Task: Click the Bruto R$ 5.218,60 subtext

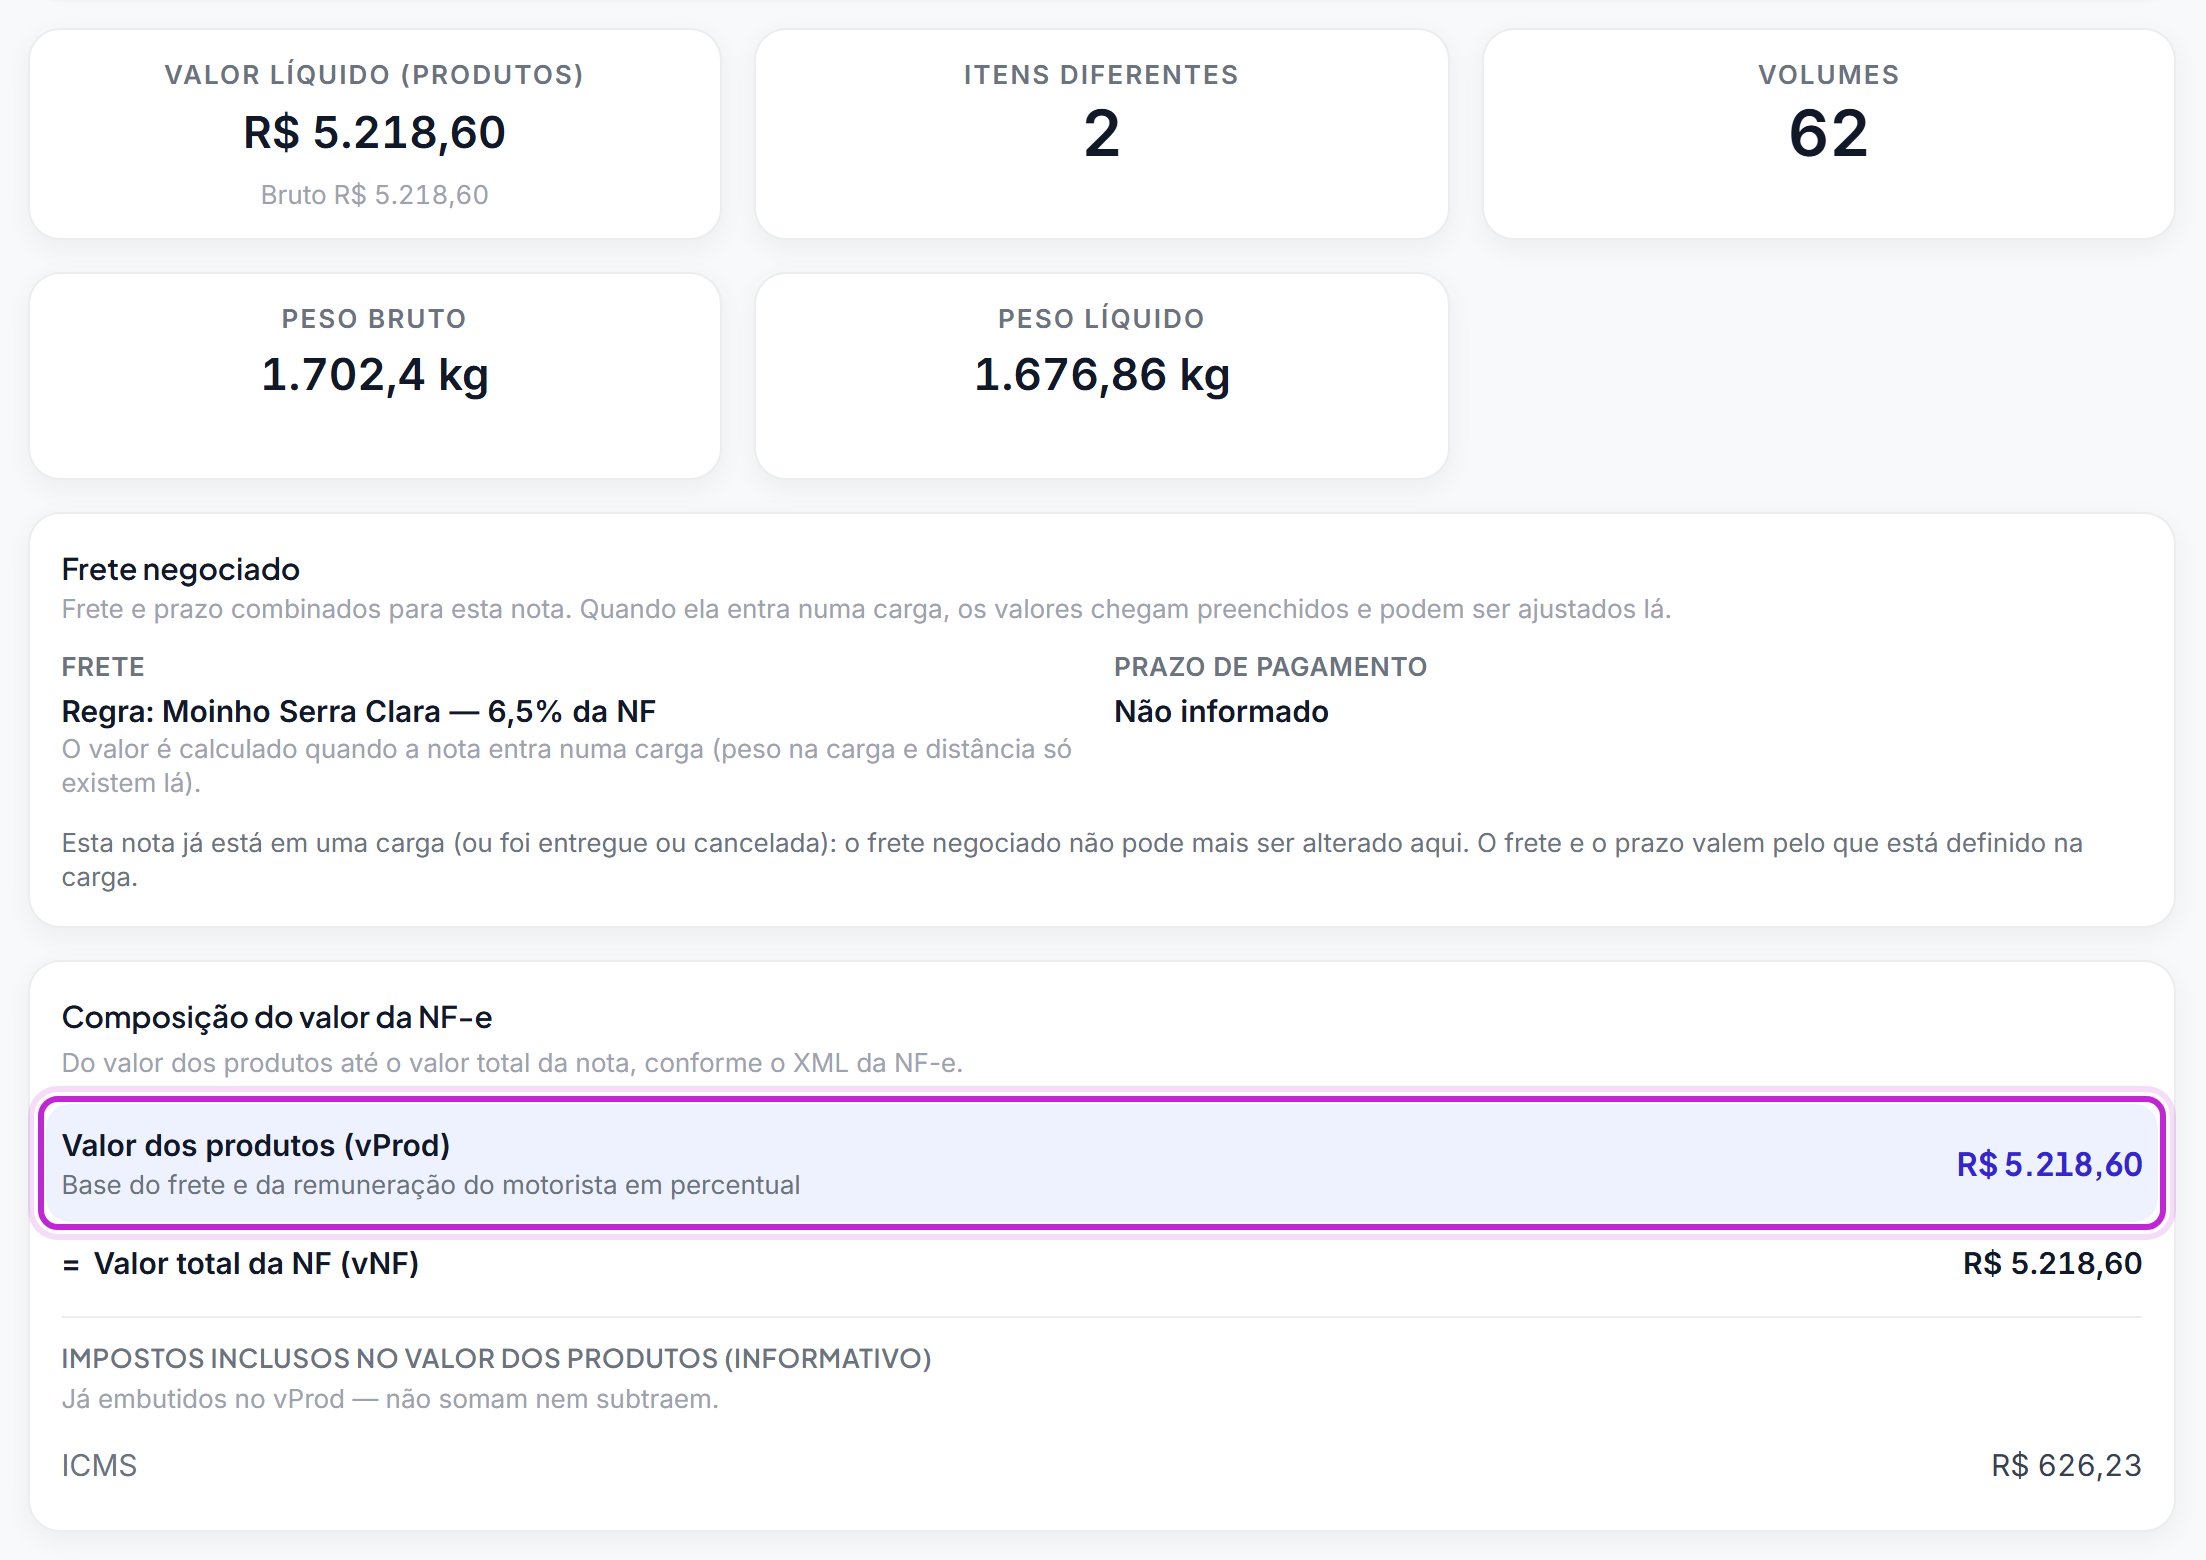Action: [x=375, y=195]
